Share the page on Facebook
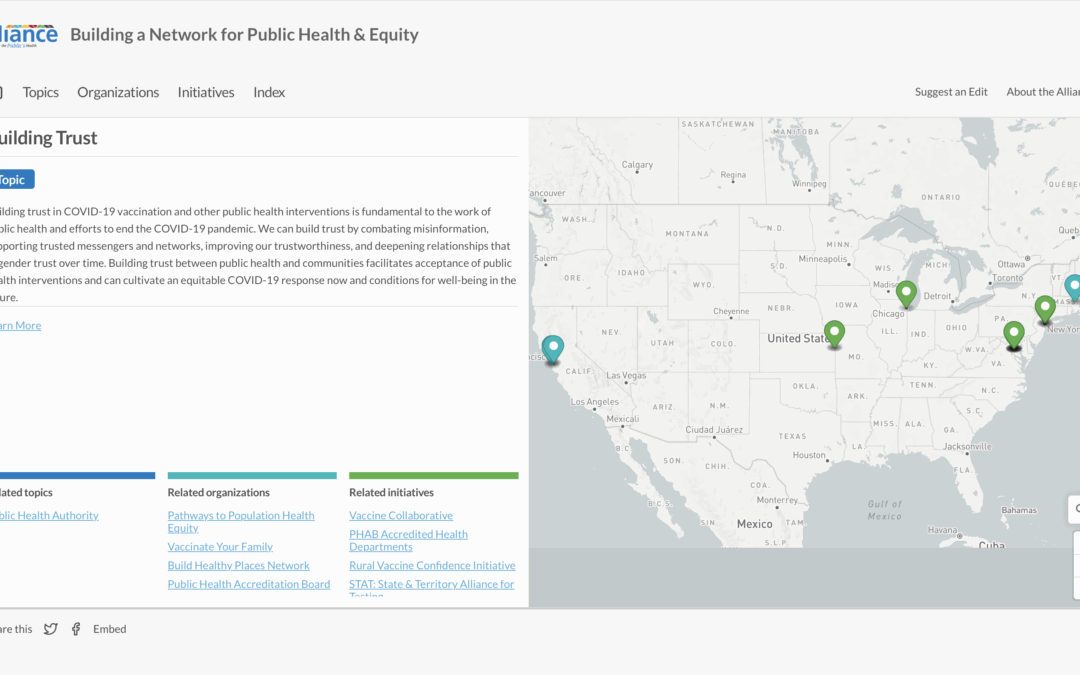This screenshot has height=675, width=1080. [x=76, y=629]
